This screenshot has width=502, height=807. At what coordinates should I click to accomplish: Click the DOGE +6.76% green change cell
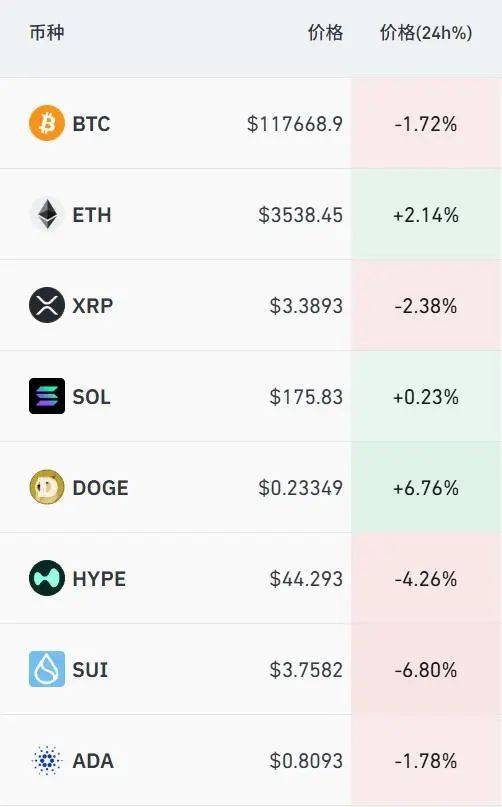click(426, 487)
